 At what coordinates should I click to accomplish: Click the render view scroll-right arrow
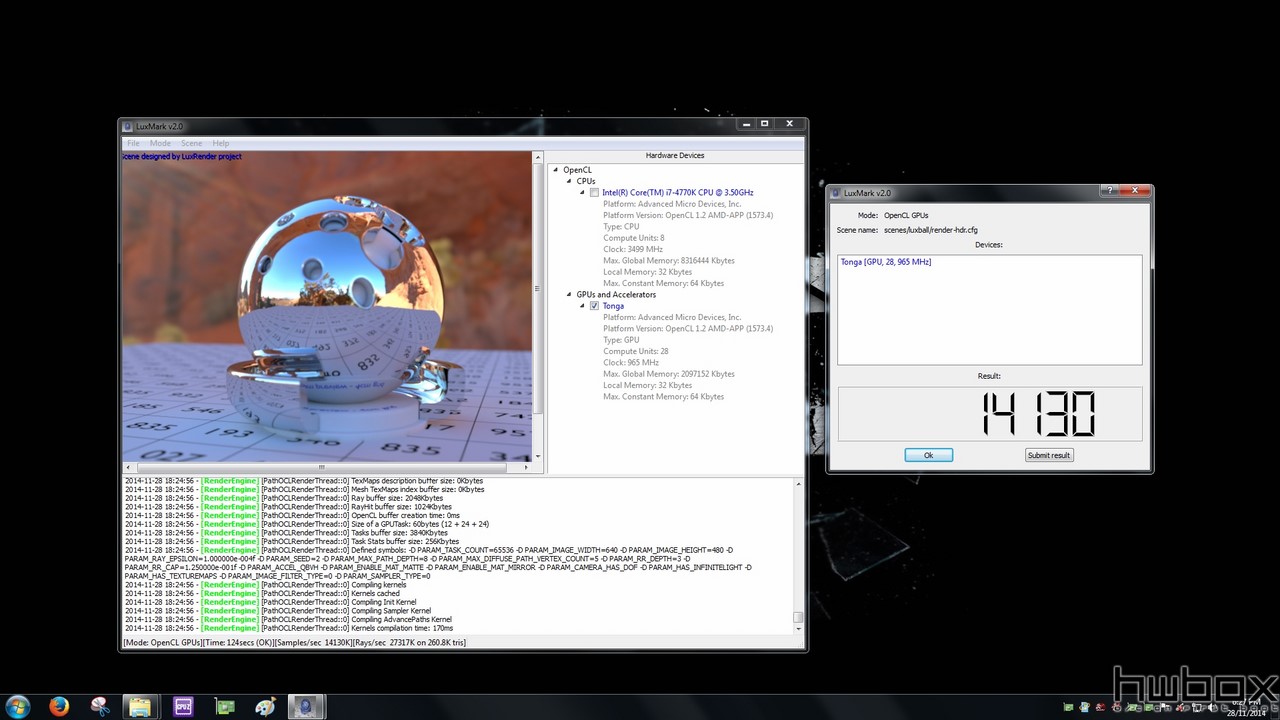526,467
